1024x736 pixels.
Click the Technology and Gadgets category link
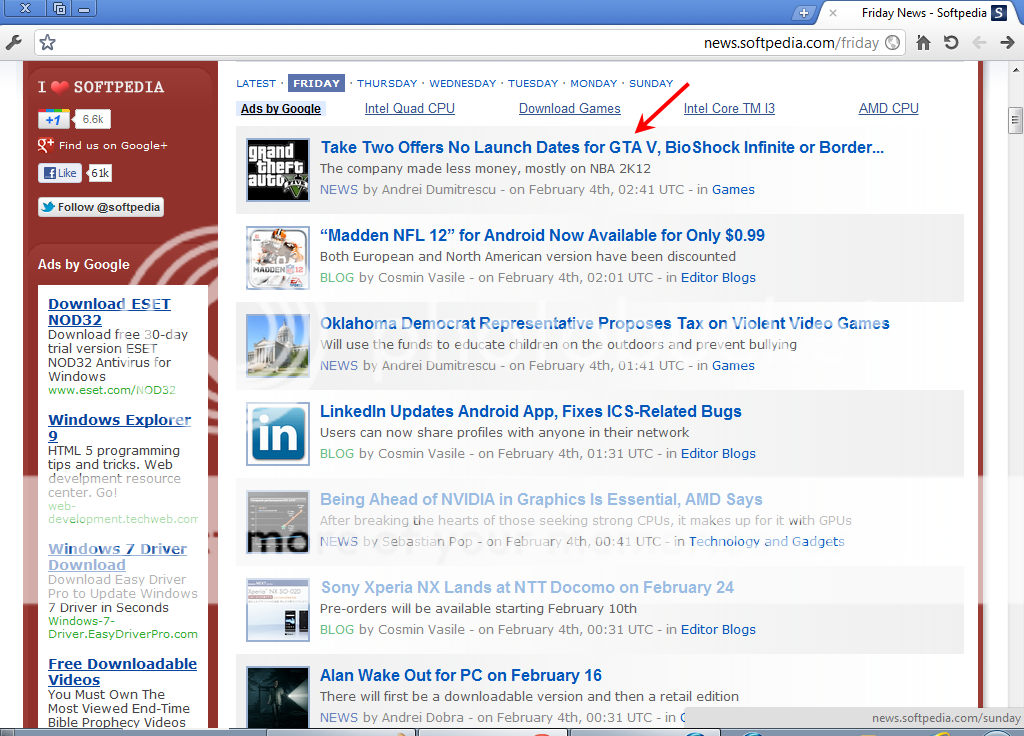coord(767,541)
